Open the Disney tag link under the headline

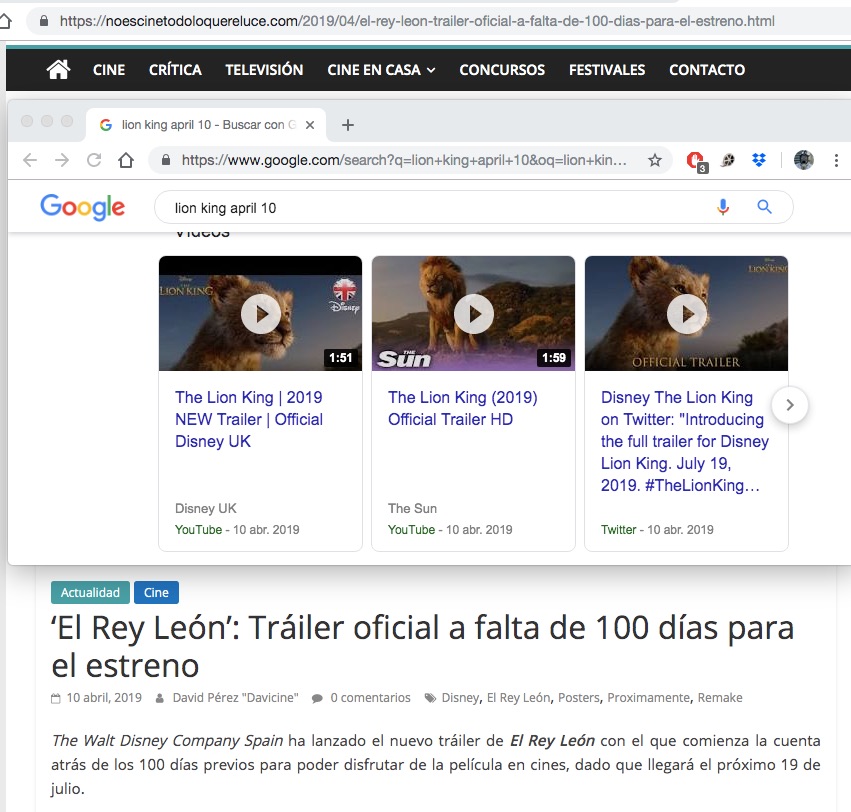(x=460, y=697)
